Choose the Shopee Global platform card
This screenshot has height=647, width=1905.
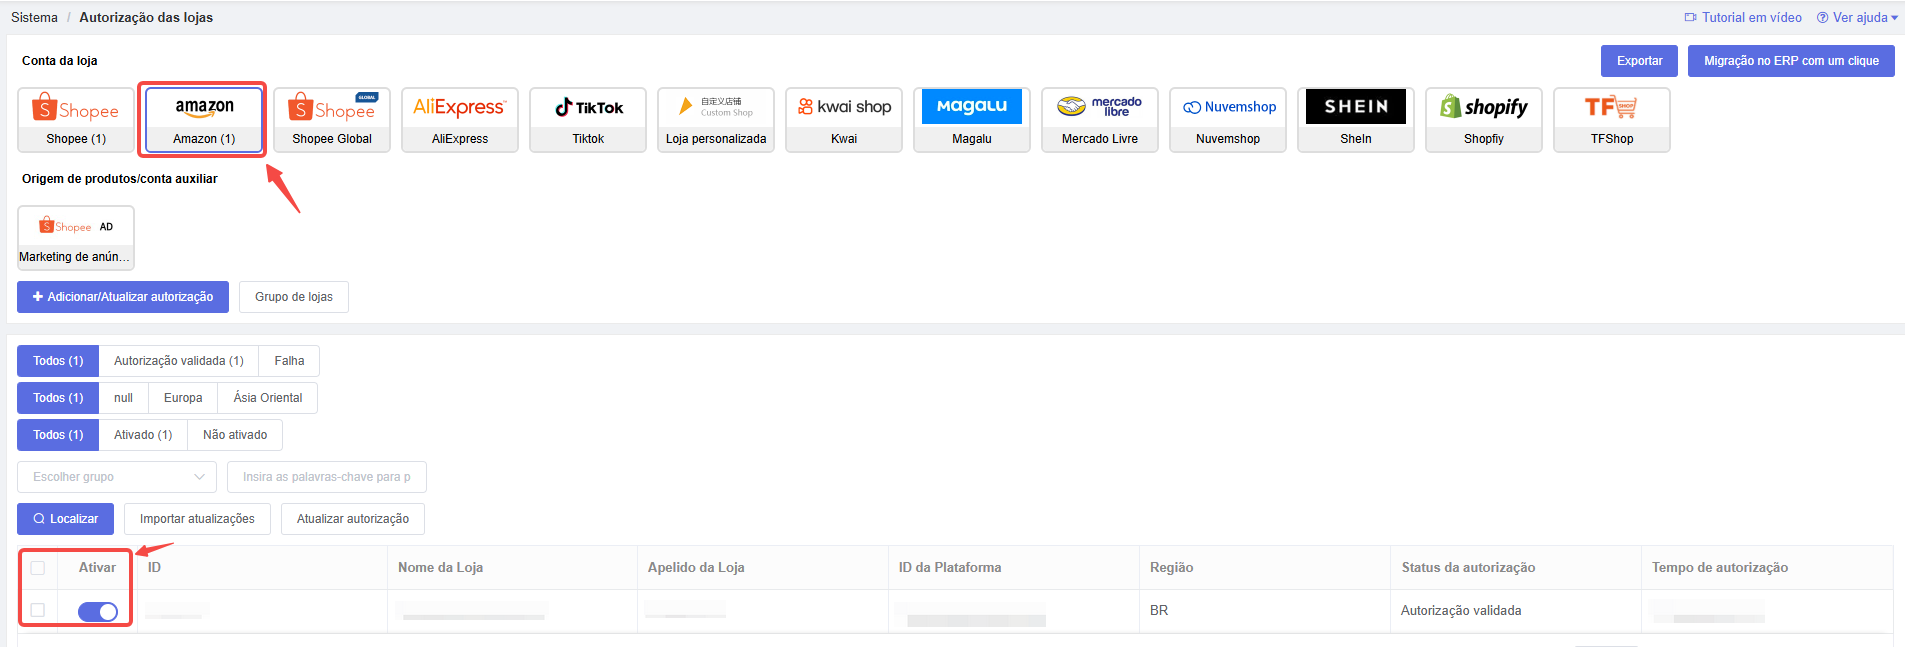(332, 120)
